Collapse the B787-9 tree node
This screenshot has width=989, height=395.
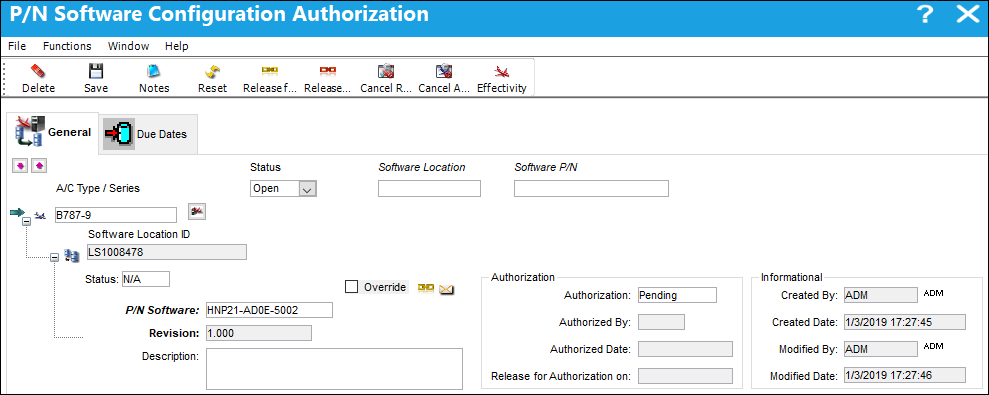(x=26, y=222)
